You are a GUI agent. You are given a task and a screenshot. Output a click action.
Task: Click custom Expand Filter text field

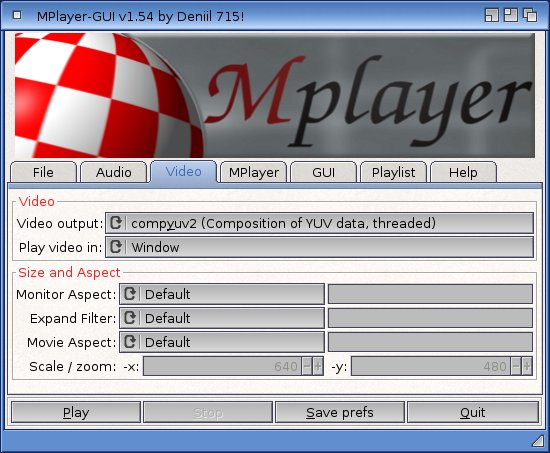(x=430, y=318)
